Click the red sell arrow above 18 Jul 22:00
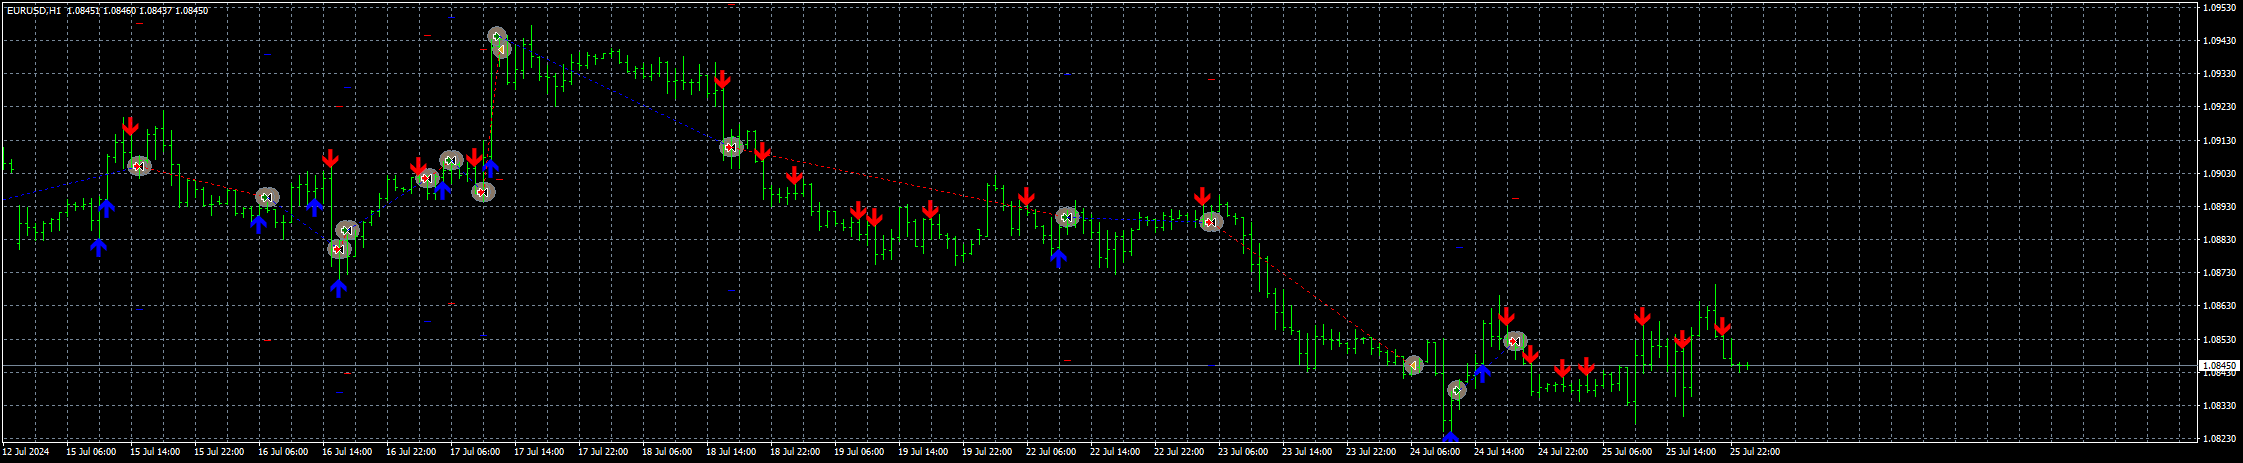The height and width of the screenshot is (463, 2243). pyautogui.click(x=794, y=176)
